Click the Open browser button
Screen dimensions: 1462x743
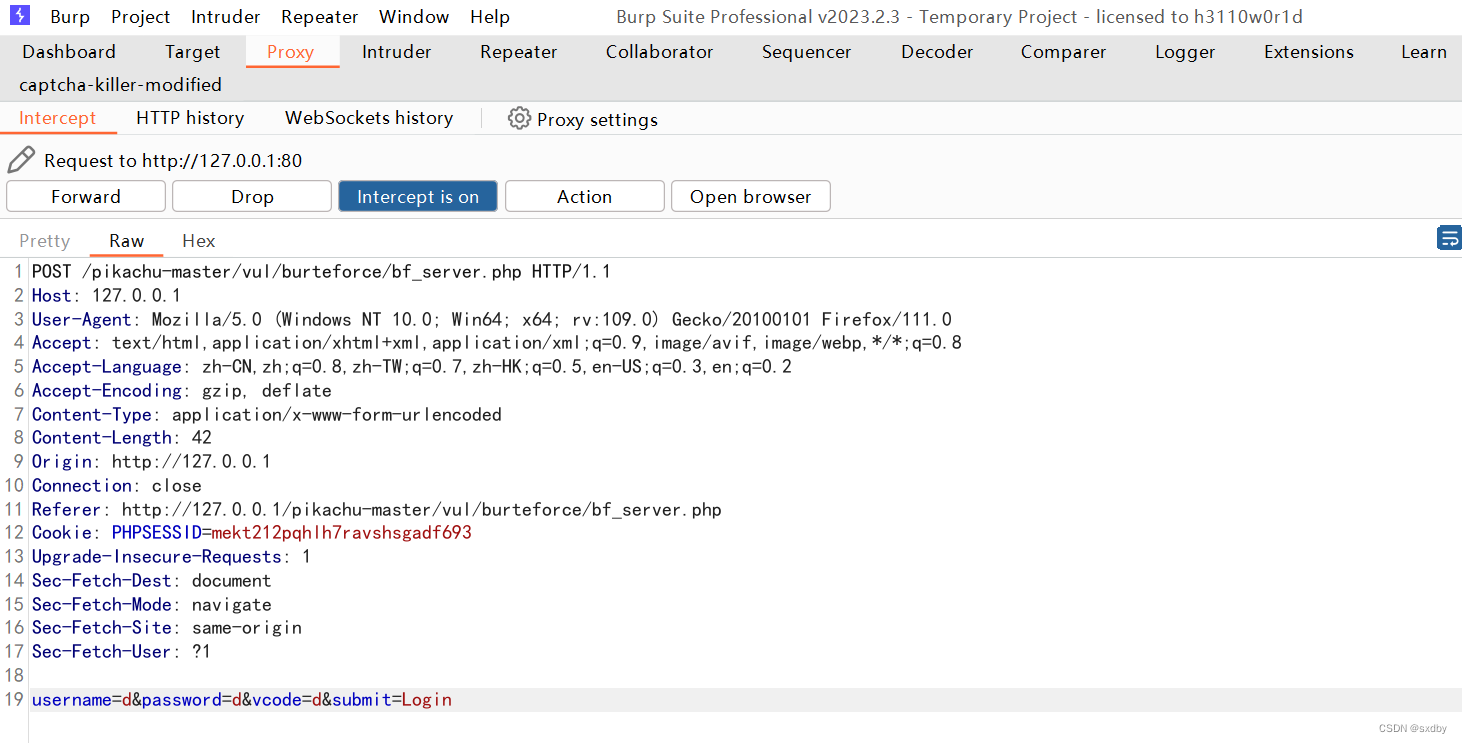click(750, 196)
